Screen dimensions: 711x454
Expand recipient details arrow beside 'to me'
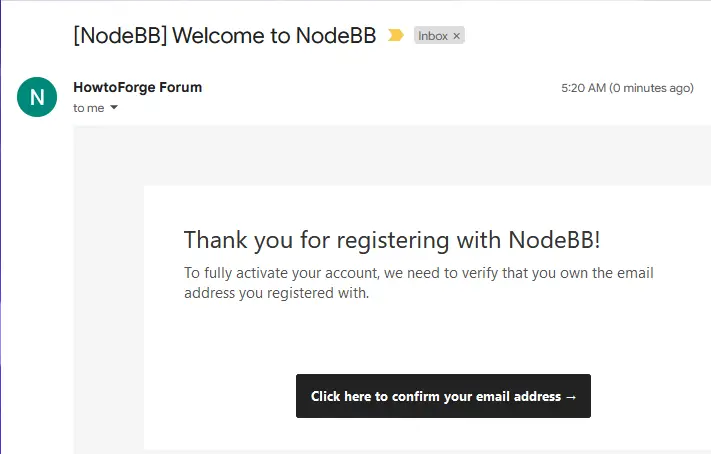click(114, 108)
